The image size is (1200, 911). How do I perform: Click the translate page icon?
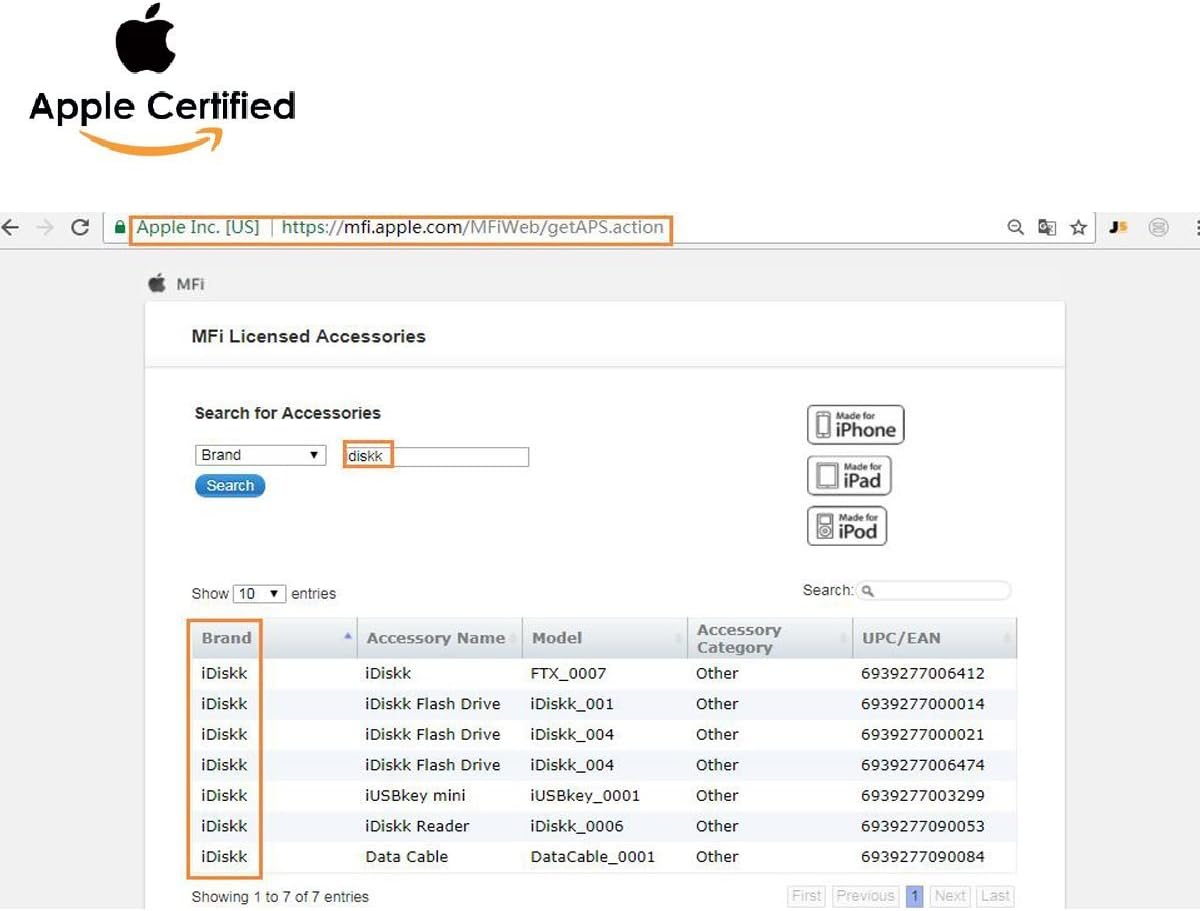pyautogui.click(x=1047, y=228)
